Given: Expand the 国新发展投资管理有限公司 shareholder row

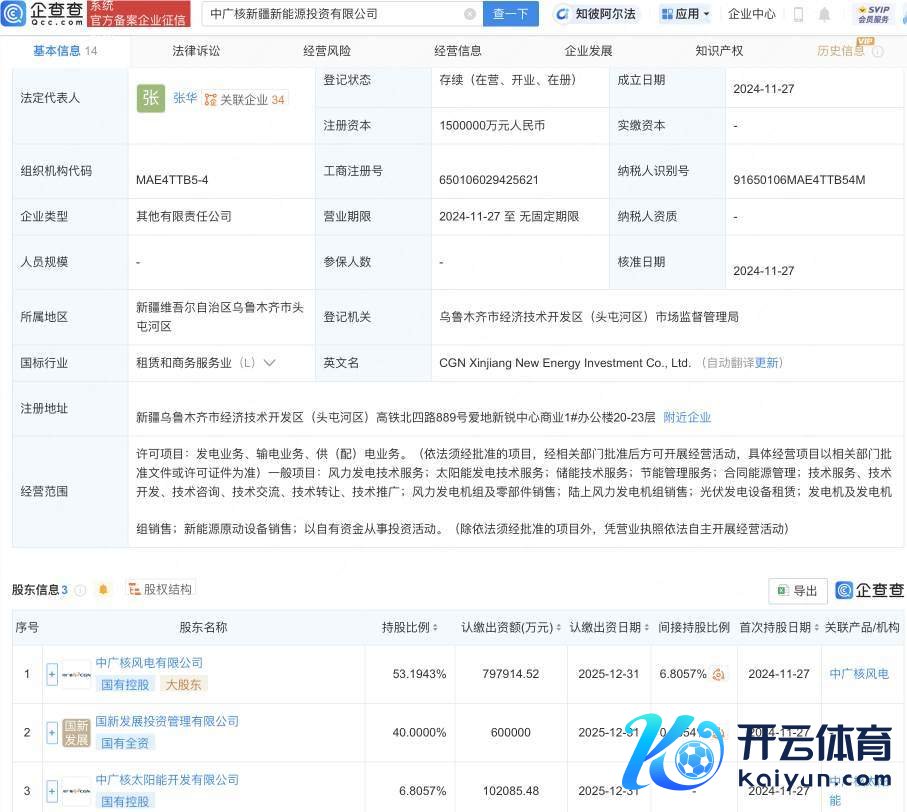Looking at the screenshot, I should coord(52,733).
